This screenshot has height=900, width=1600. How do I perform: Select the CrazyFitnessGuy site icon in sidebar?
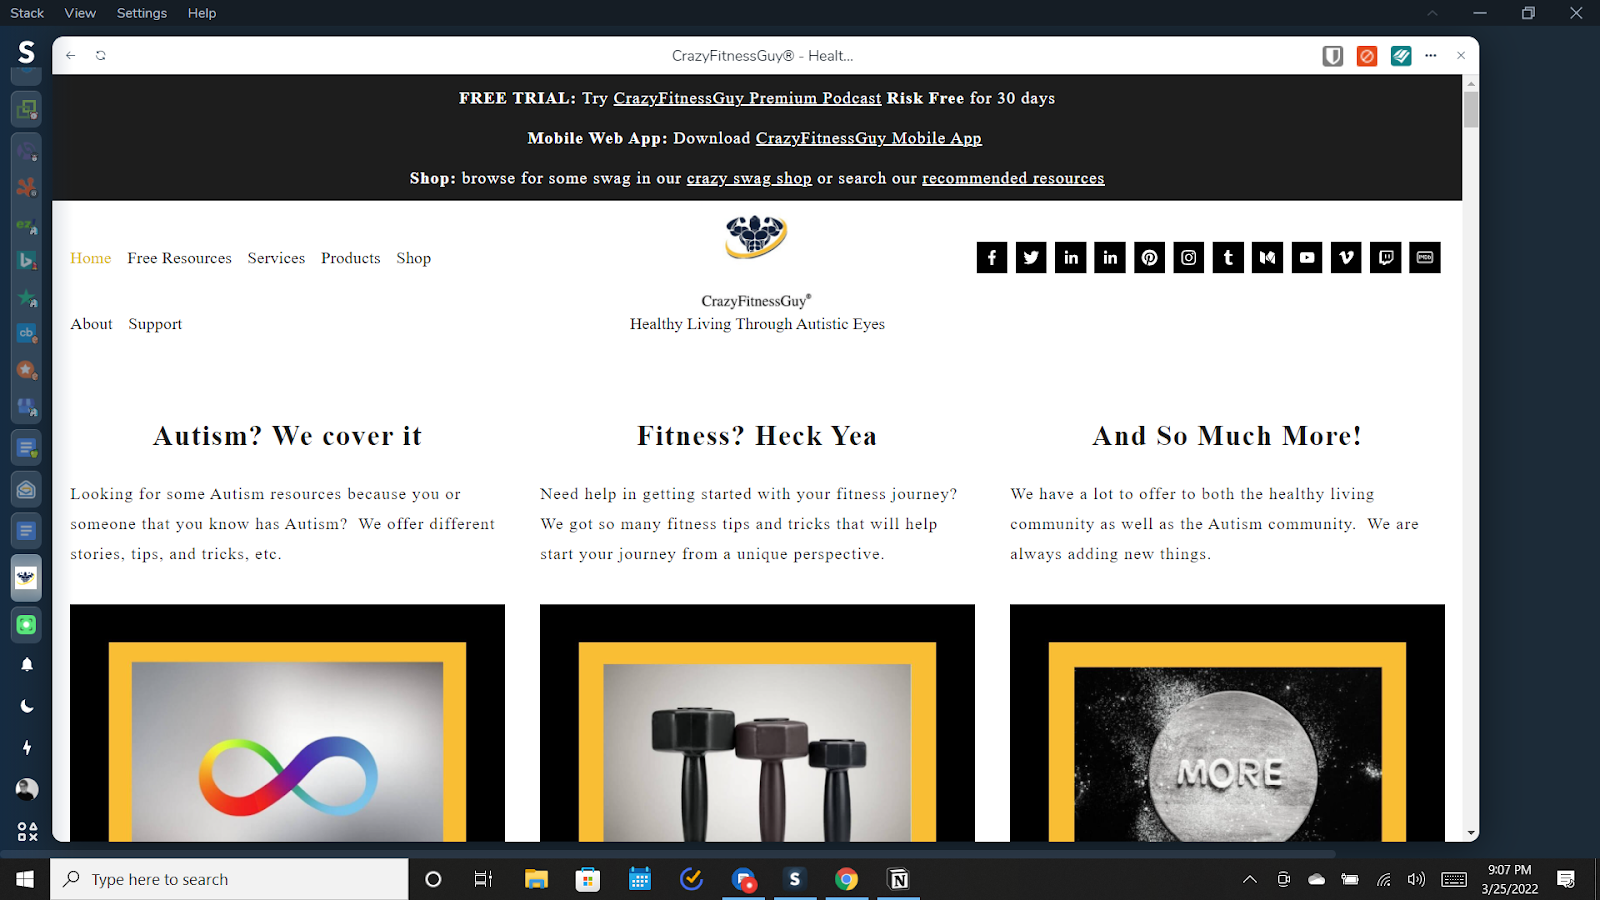(27, 578)
